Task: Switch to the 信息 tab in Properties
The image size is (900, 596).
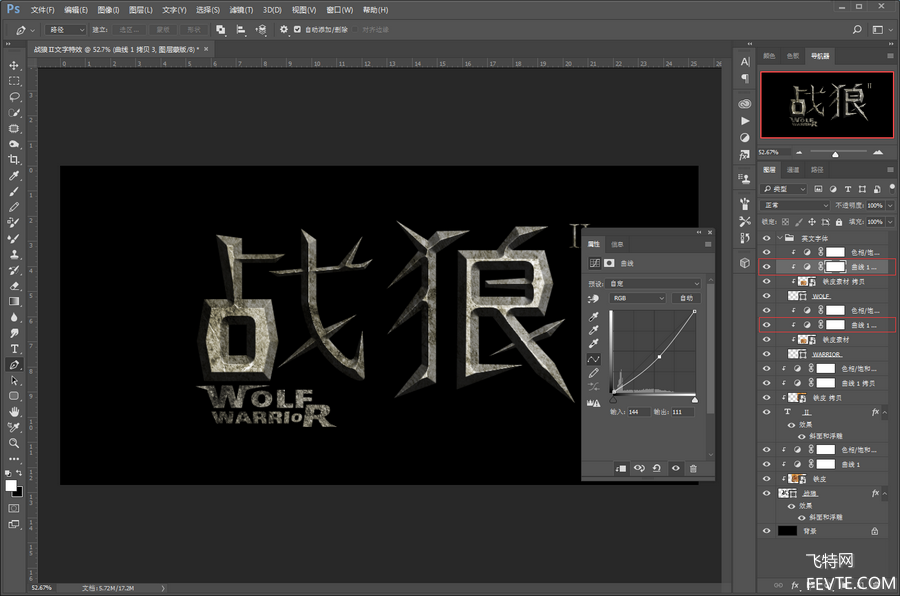Action: (x=617, y=245)
